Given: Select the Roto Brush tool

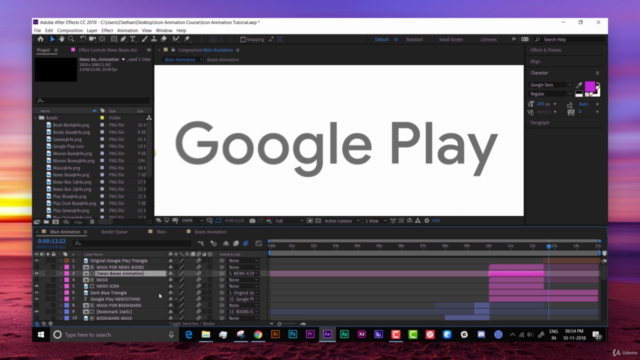Looking at the screenshot, I should 176,39.
